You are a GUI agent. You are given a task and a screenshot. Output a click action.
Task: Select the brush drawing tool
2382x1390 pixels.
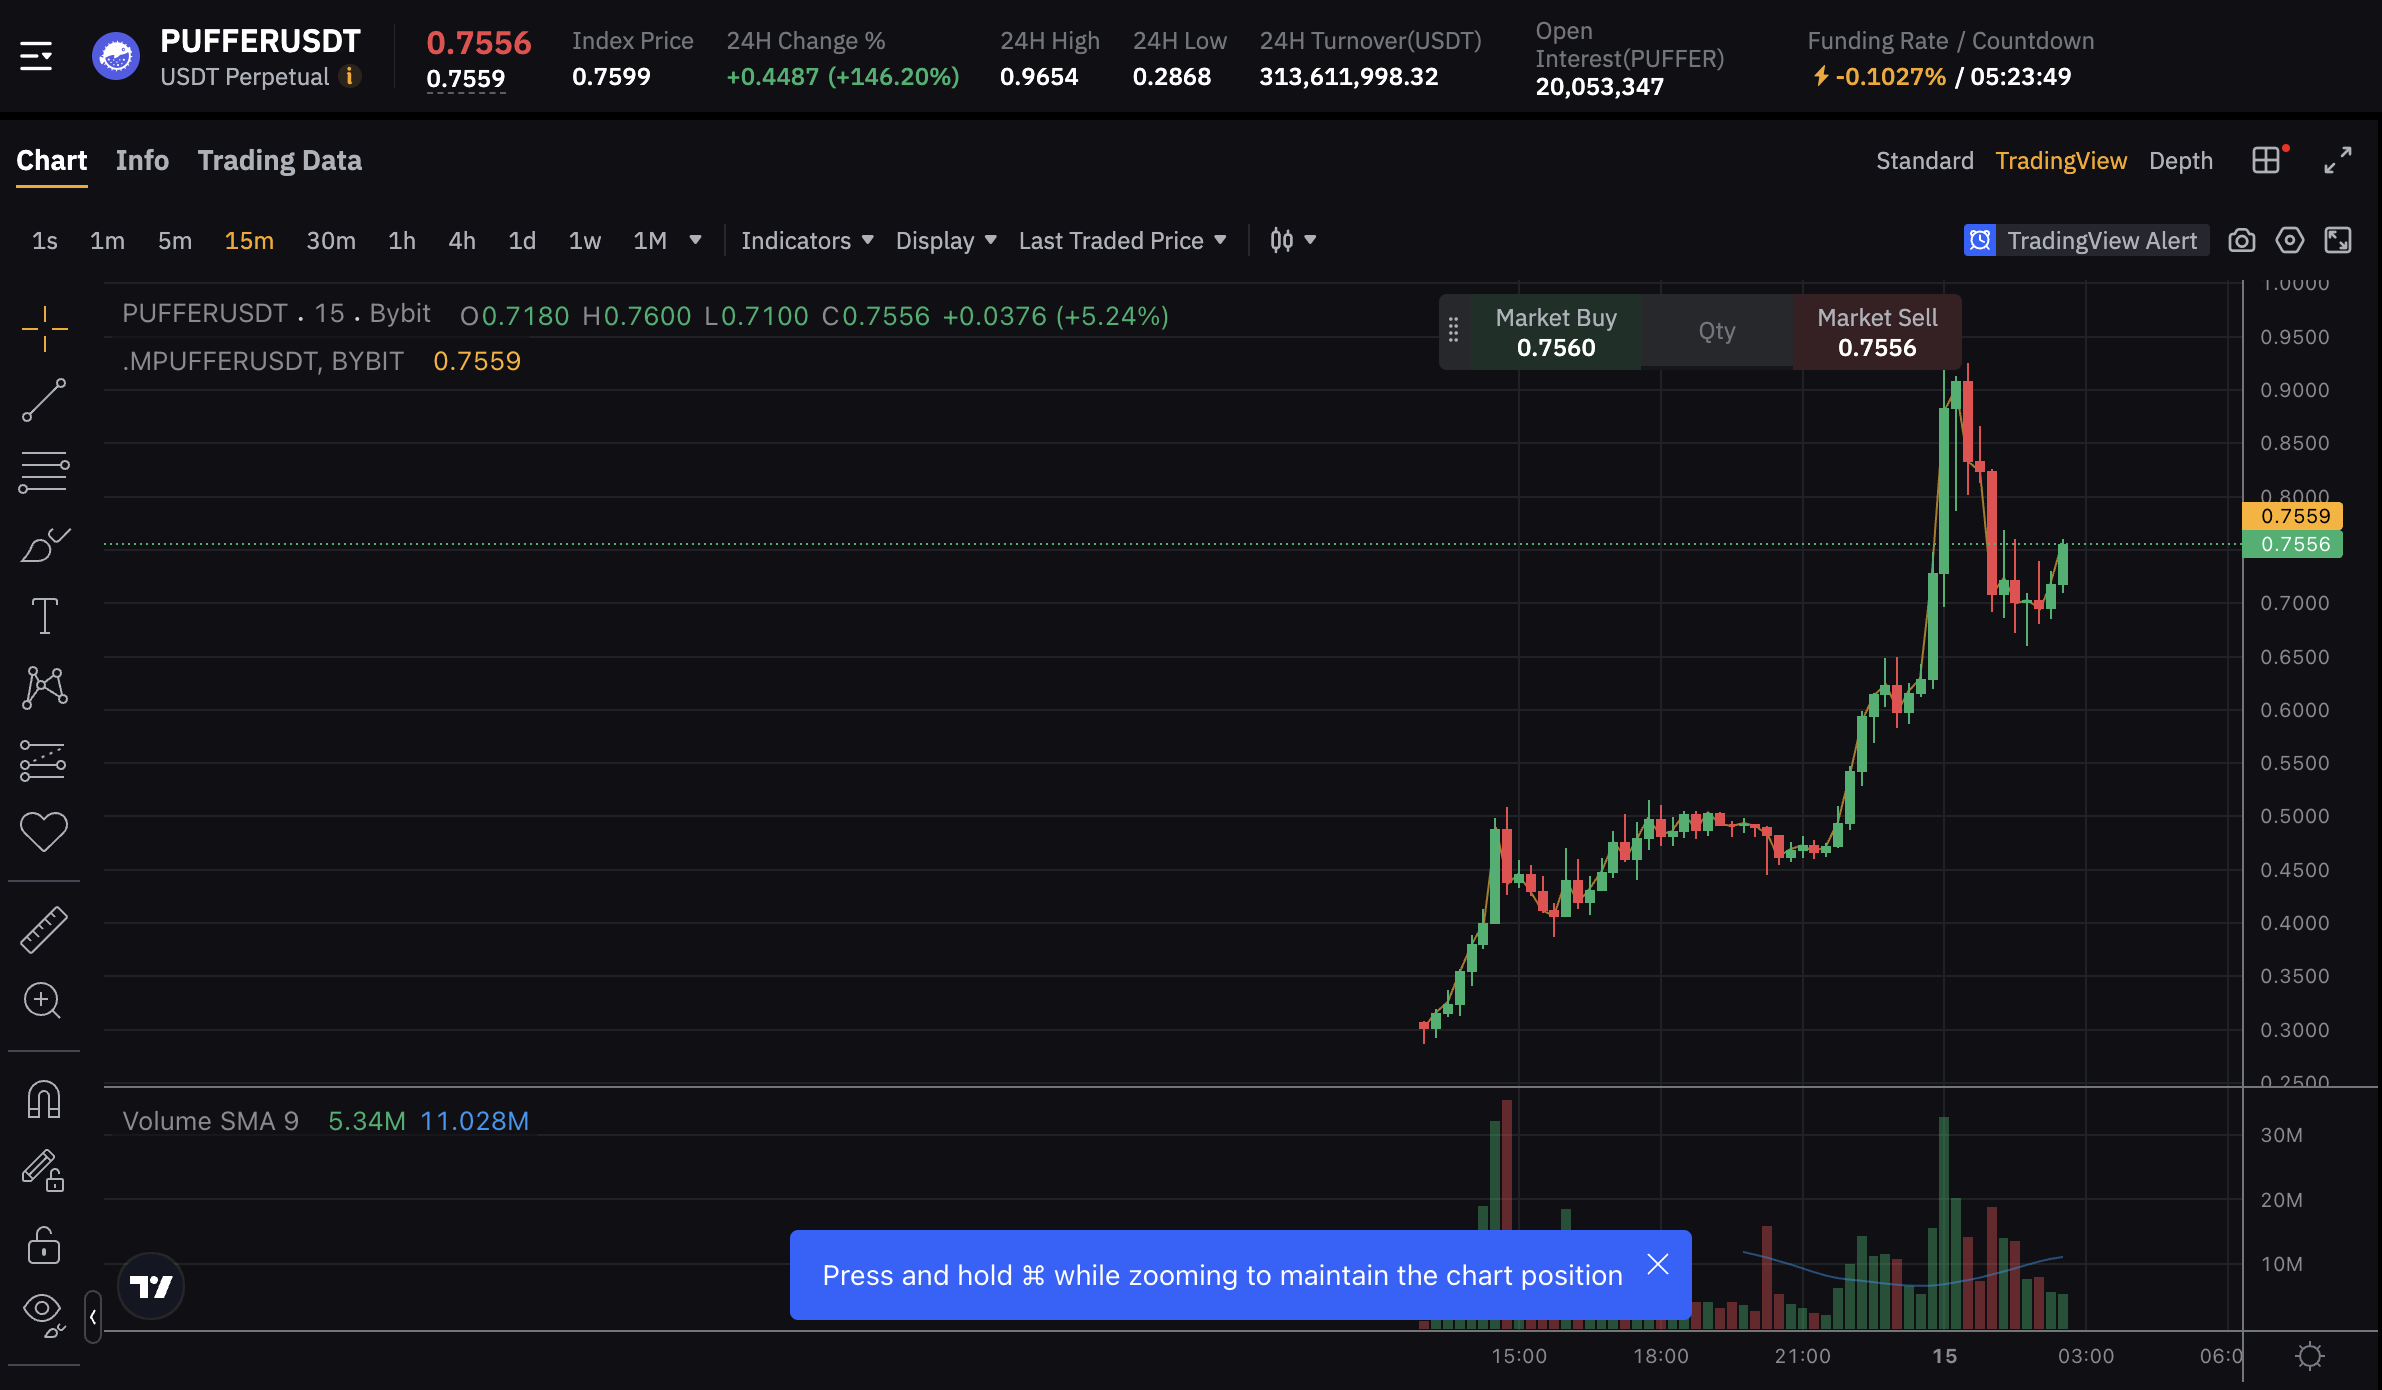point(44,545)
